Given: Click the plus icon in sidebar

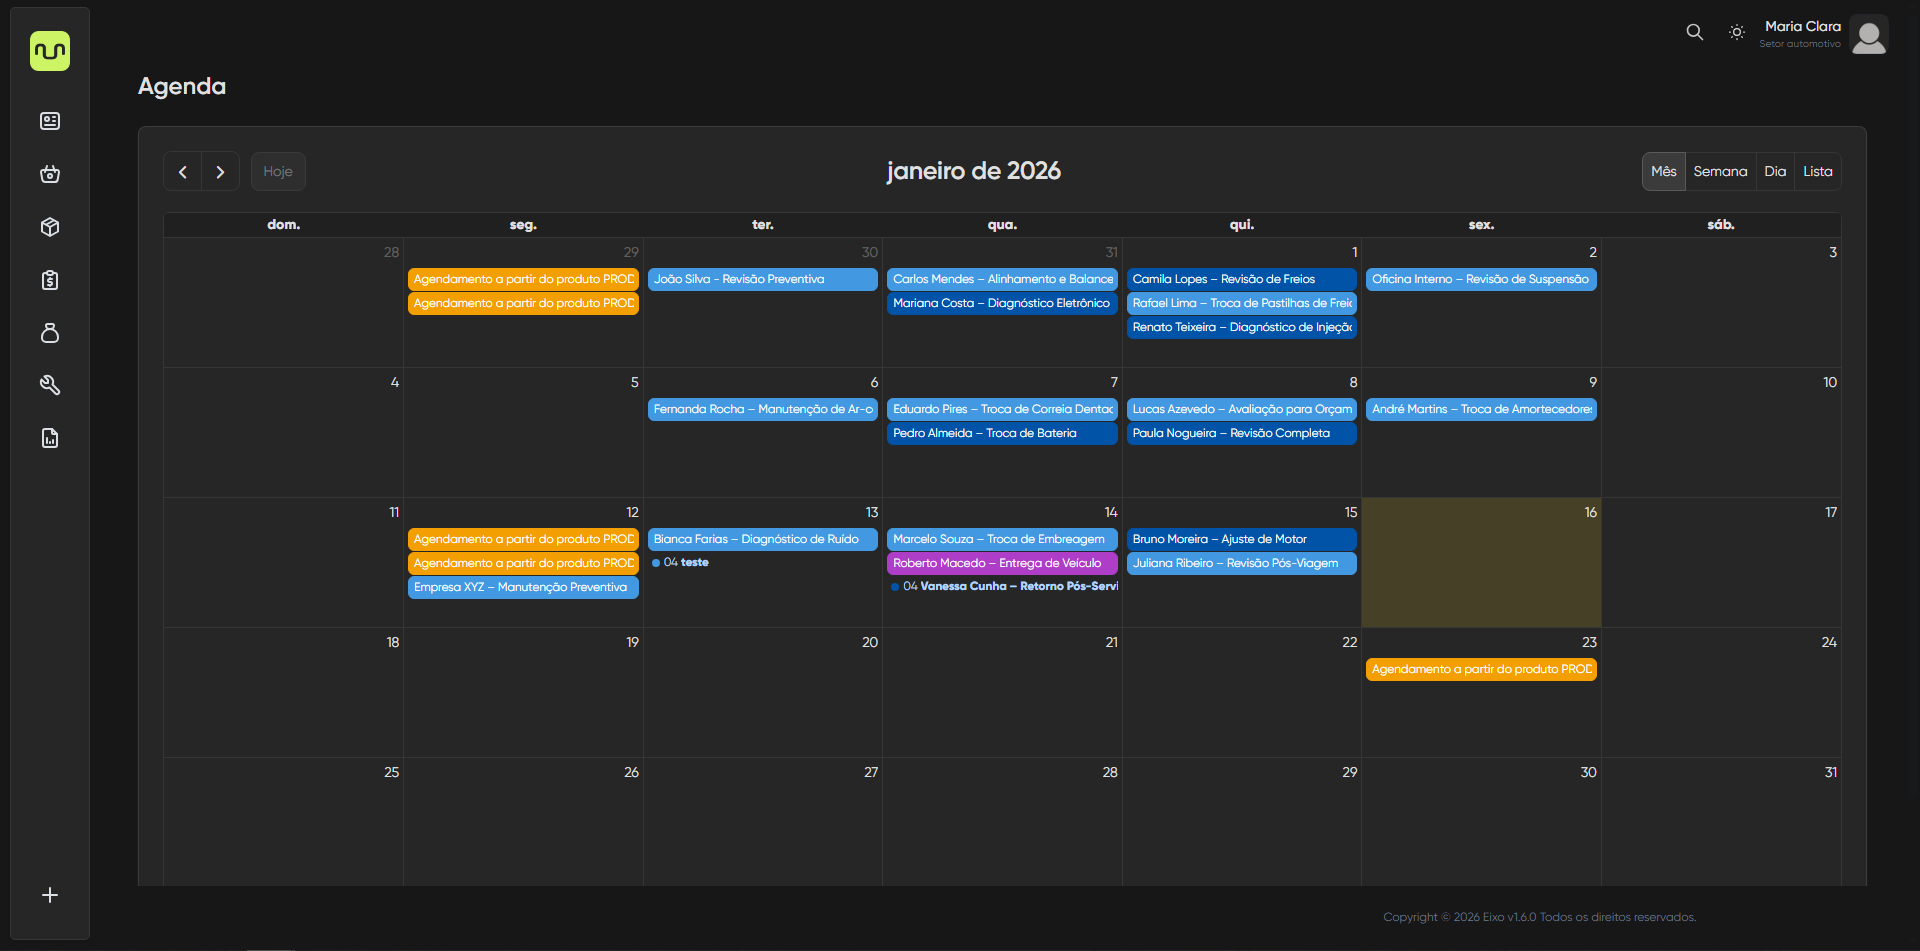Looking at the screenshot, I should pyautogui.click(x=50, y=895).
